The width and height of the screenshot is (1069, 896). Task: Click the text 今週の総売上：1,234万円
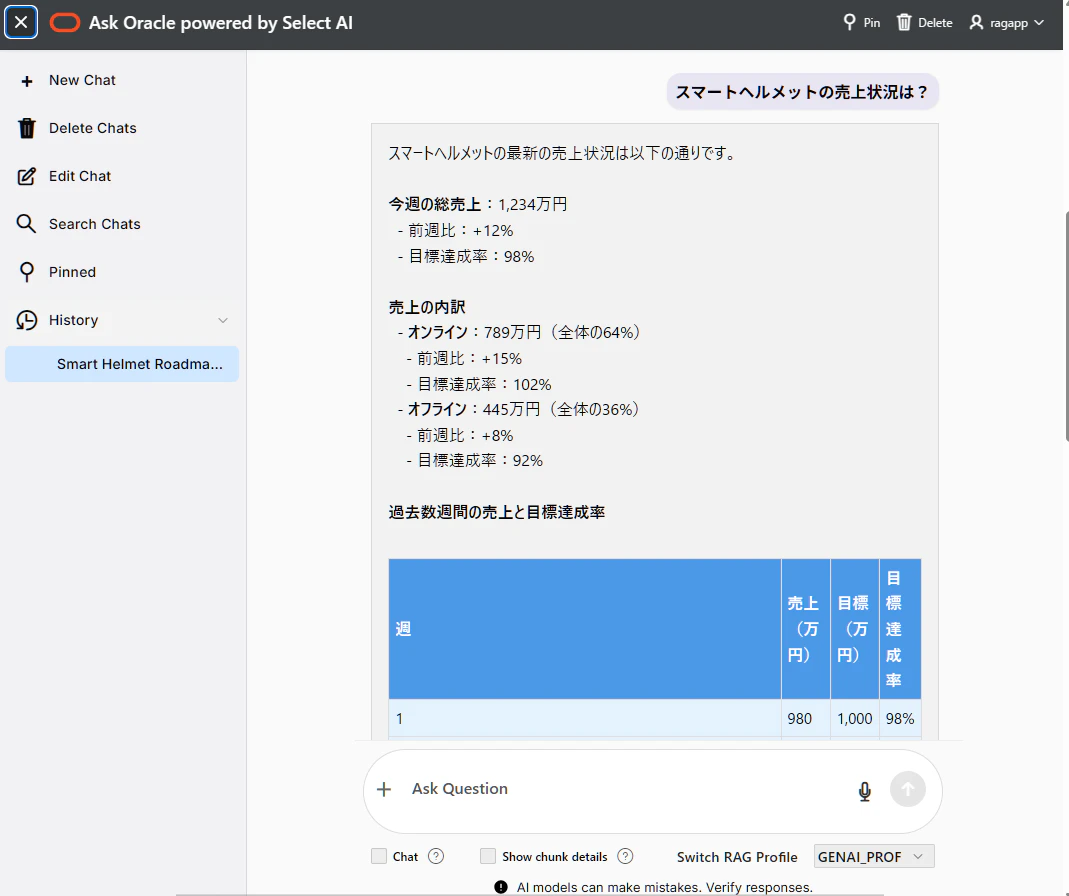click(x=478, y=205)
